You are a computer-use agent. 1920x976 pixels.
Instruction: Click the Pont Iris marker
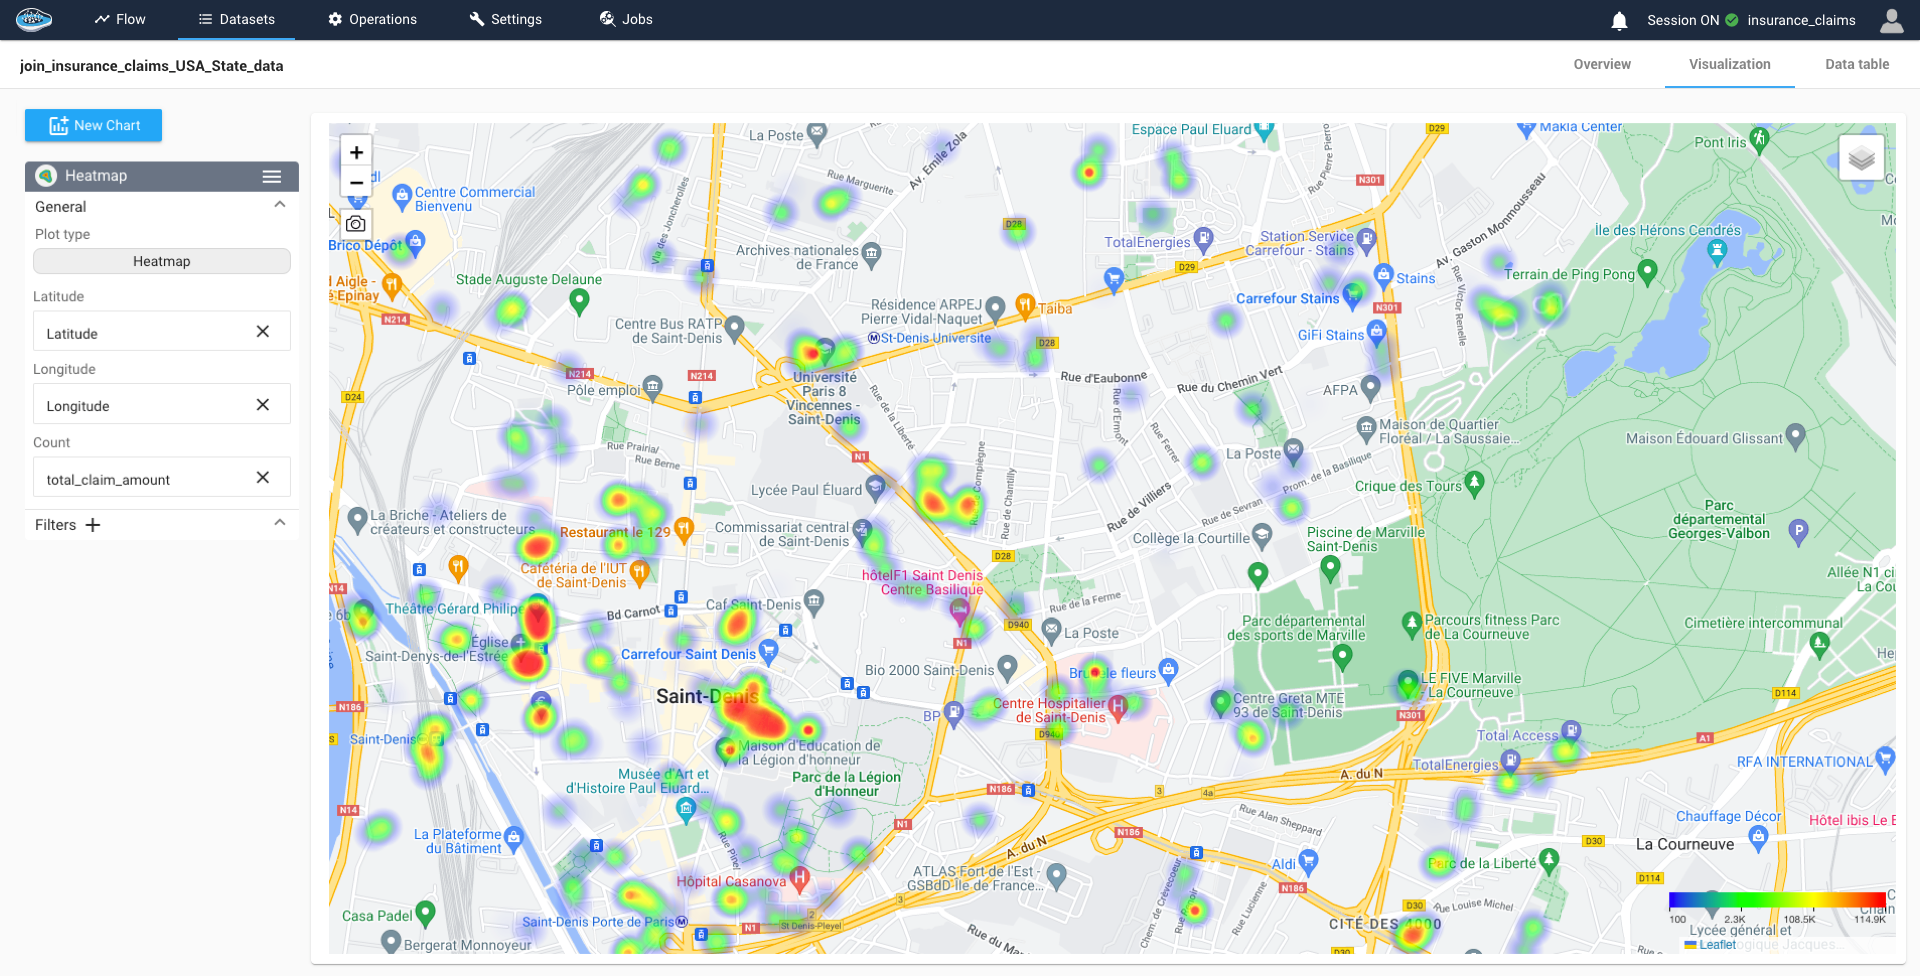tap(1759, 139)
